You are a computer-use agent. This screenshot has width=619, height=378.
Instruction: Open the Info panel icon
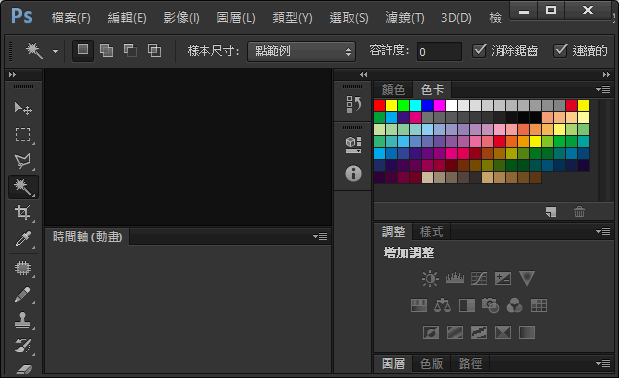[353, 173]
